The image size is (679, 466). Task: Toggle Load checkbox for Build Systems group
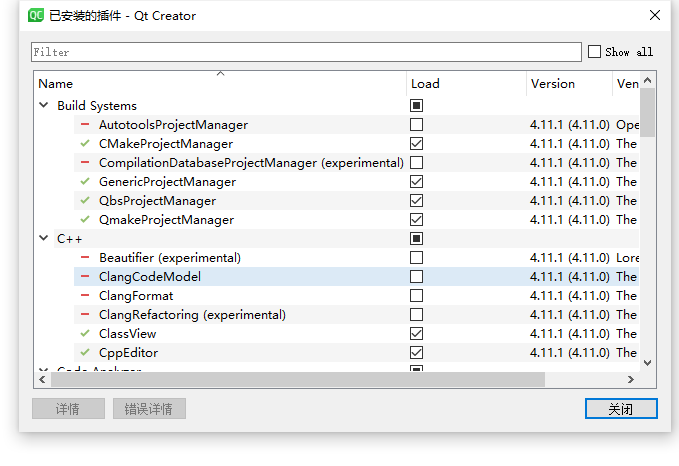(417, 106)
